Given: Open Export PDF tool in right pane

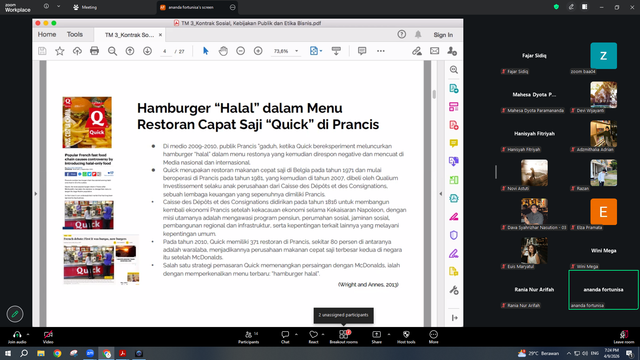Looking at the screenshot, I should (x=453, y=88).
